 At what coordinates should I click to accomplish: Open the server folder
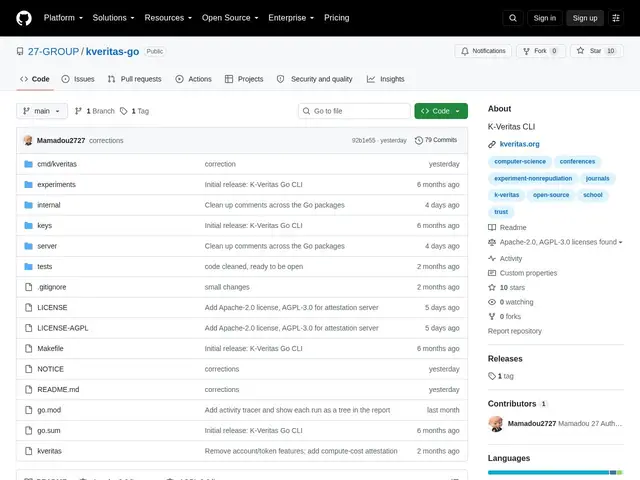click(x=47, y=246)
